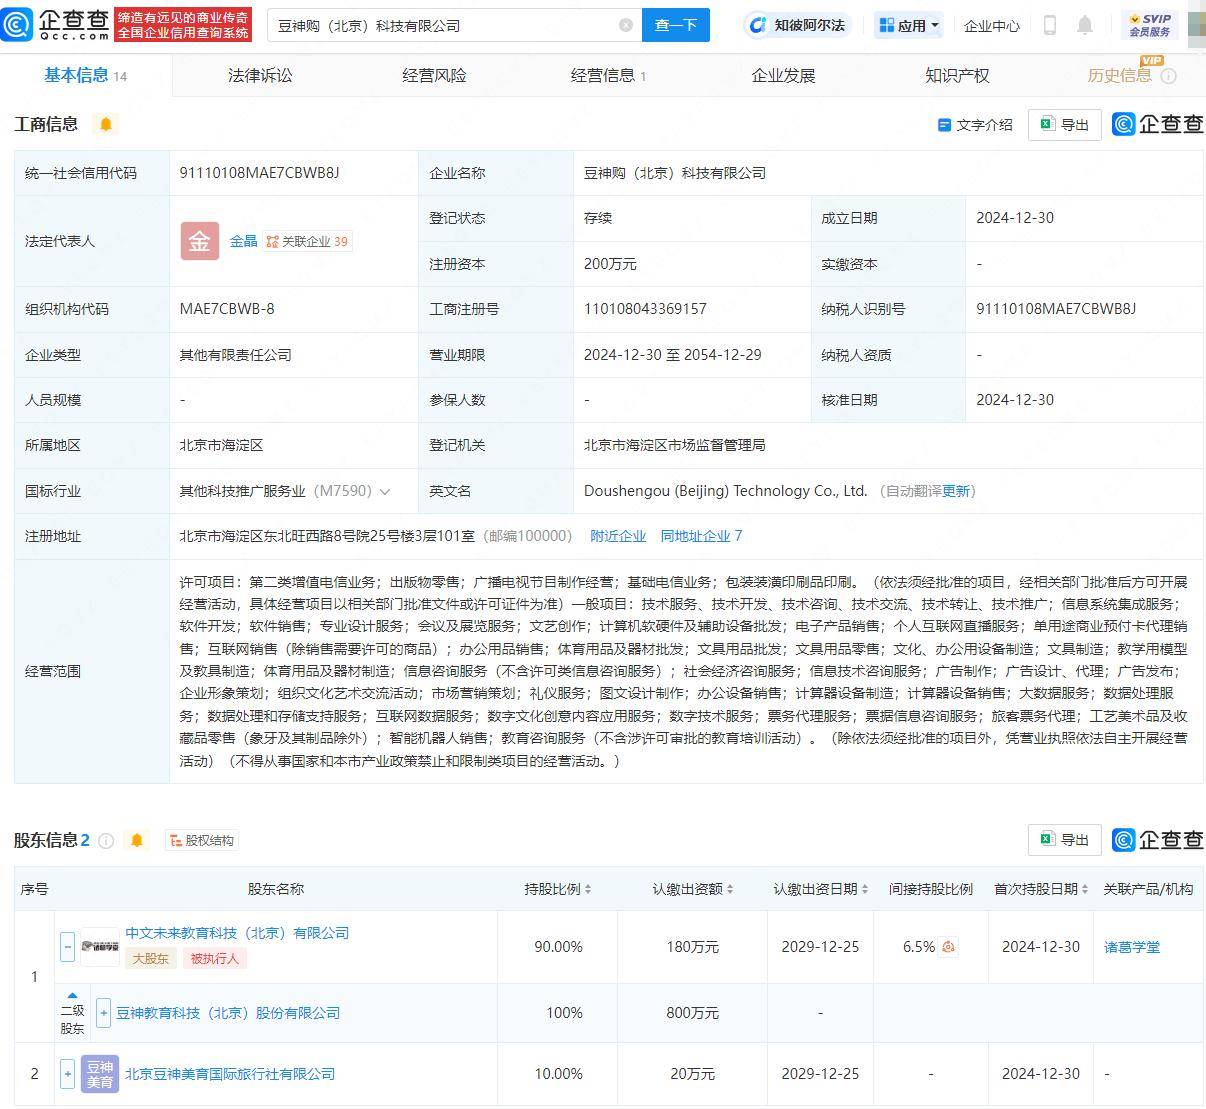
Task: Select the 90.00% shareholding cell
Action: pyautogui.click(x=558, y=947)
